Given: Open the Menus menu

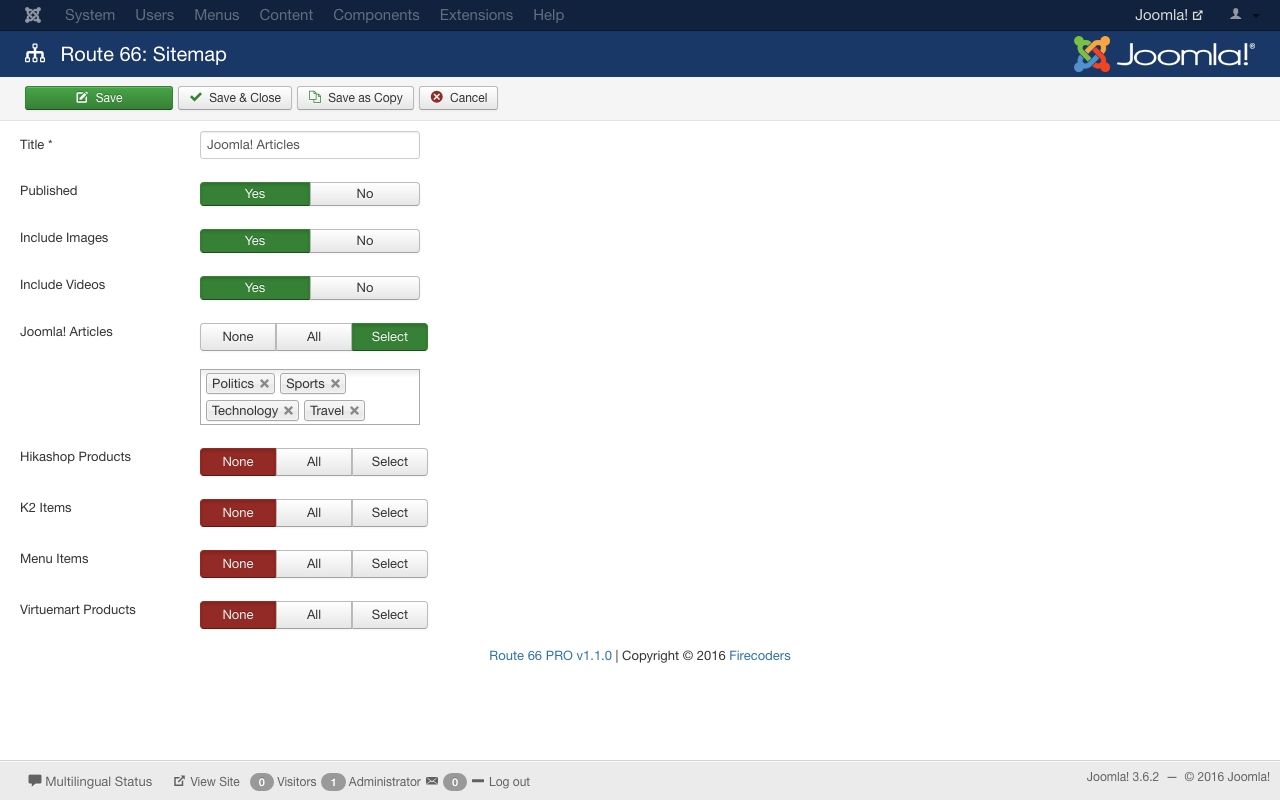Looking at the screenshot, I should tap(216, 15).
